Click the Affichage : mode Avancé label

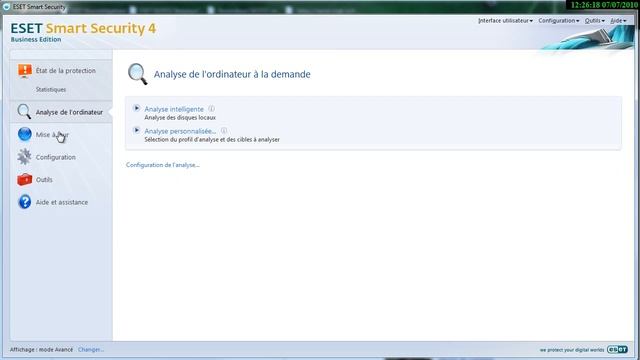(x=41, y=350)
